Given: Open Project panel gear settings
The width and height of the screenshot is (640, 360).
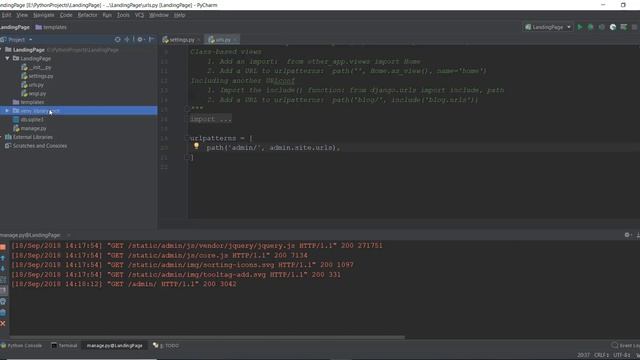Looking at the screenshot, I should [x=140, y=40].
